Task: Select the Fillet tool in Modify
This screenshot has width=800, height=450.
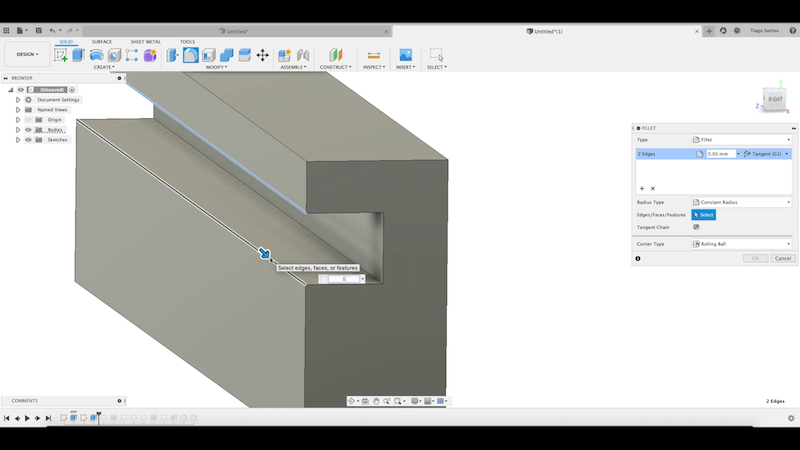Action: point(190,55)
